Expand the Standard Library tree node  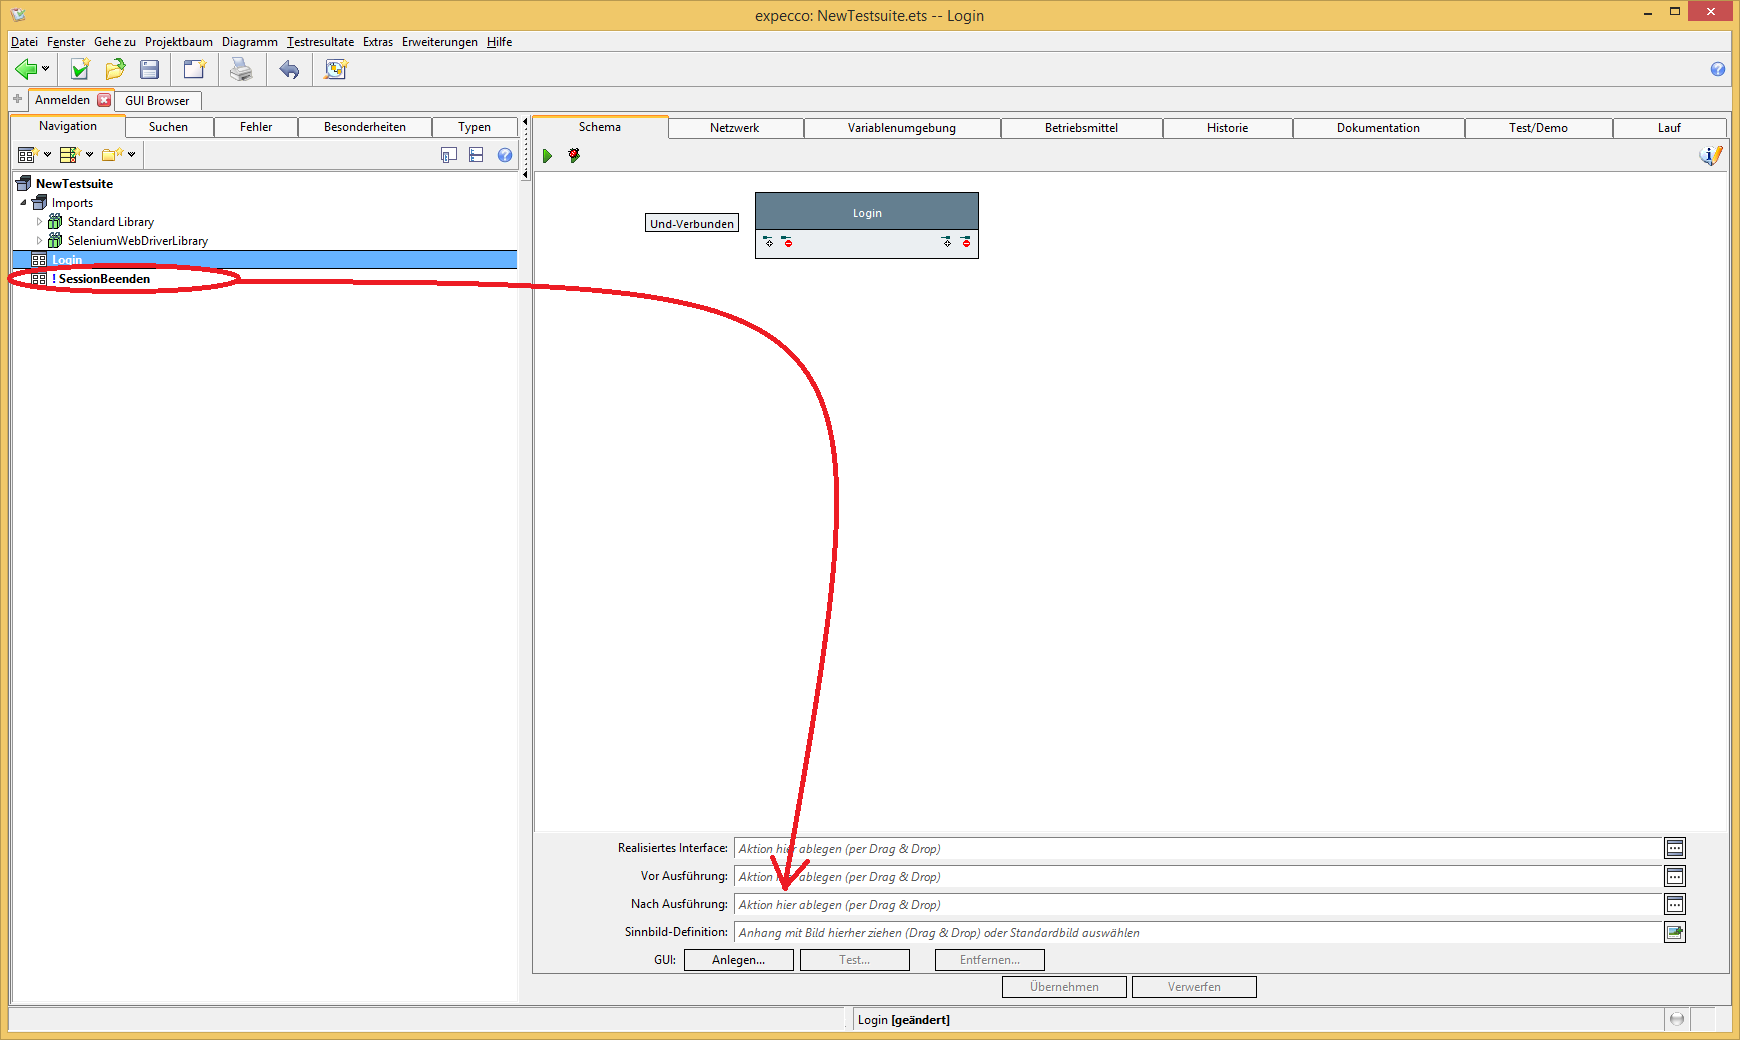tap(40, 222)
